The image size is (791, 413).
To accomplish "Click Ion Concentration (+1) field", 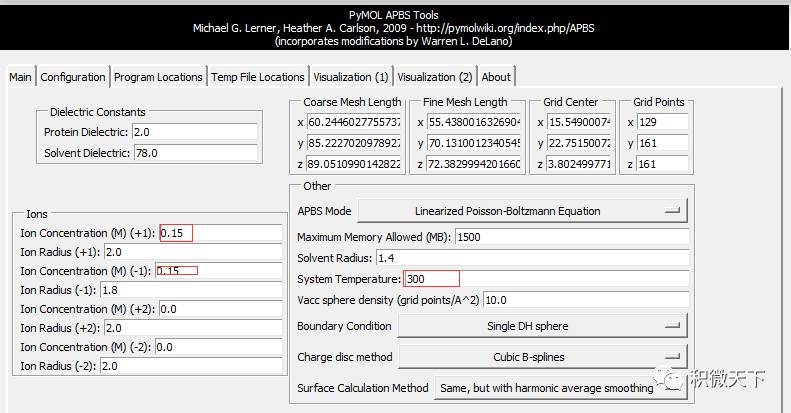I will pos(220,233).
